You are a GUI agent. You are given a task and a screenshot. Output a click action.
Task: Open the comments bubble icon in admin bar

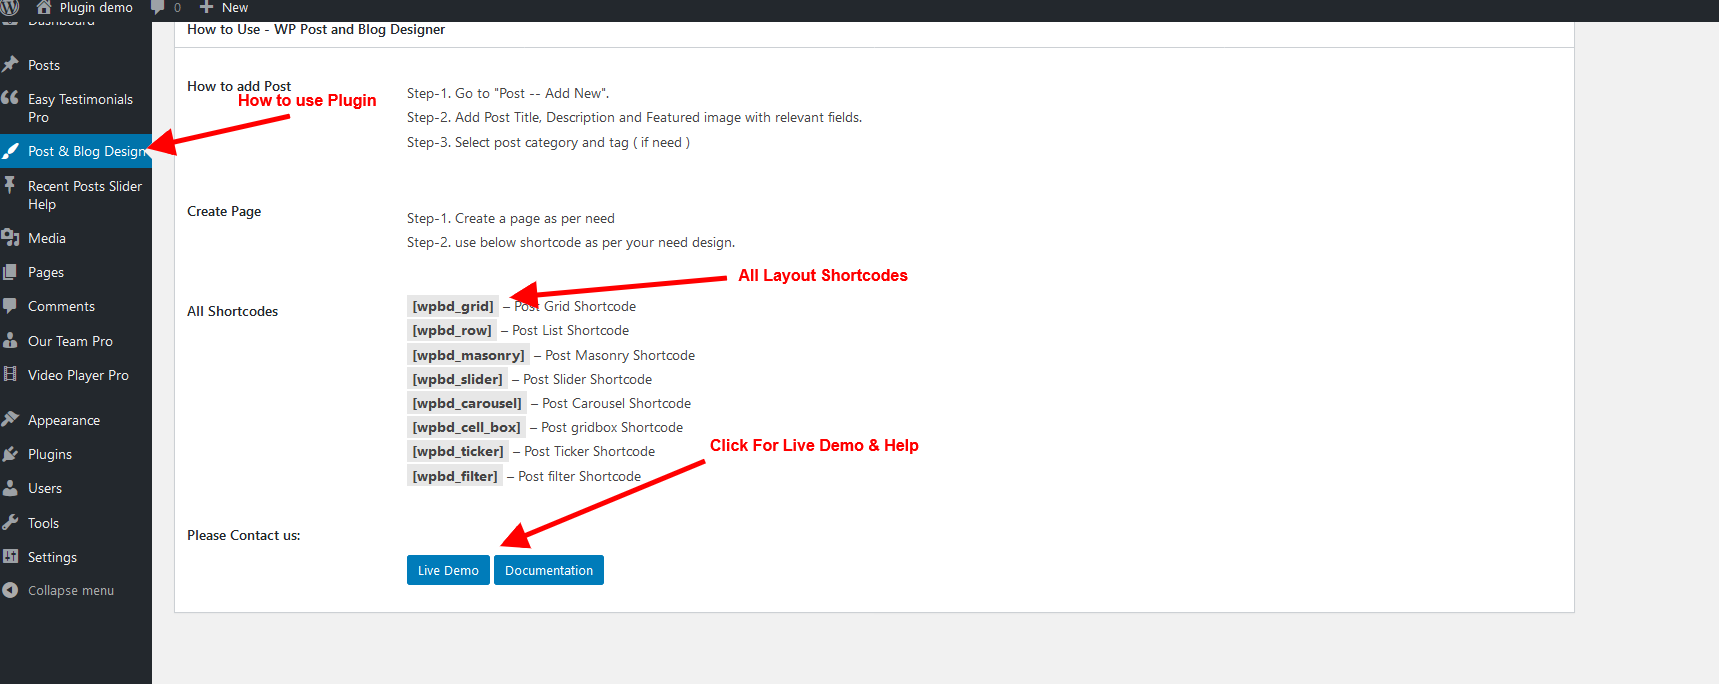157,7
